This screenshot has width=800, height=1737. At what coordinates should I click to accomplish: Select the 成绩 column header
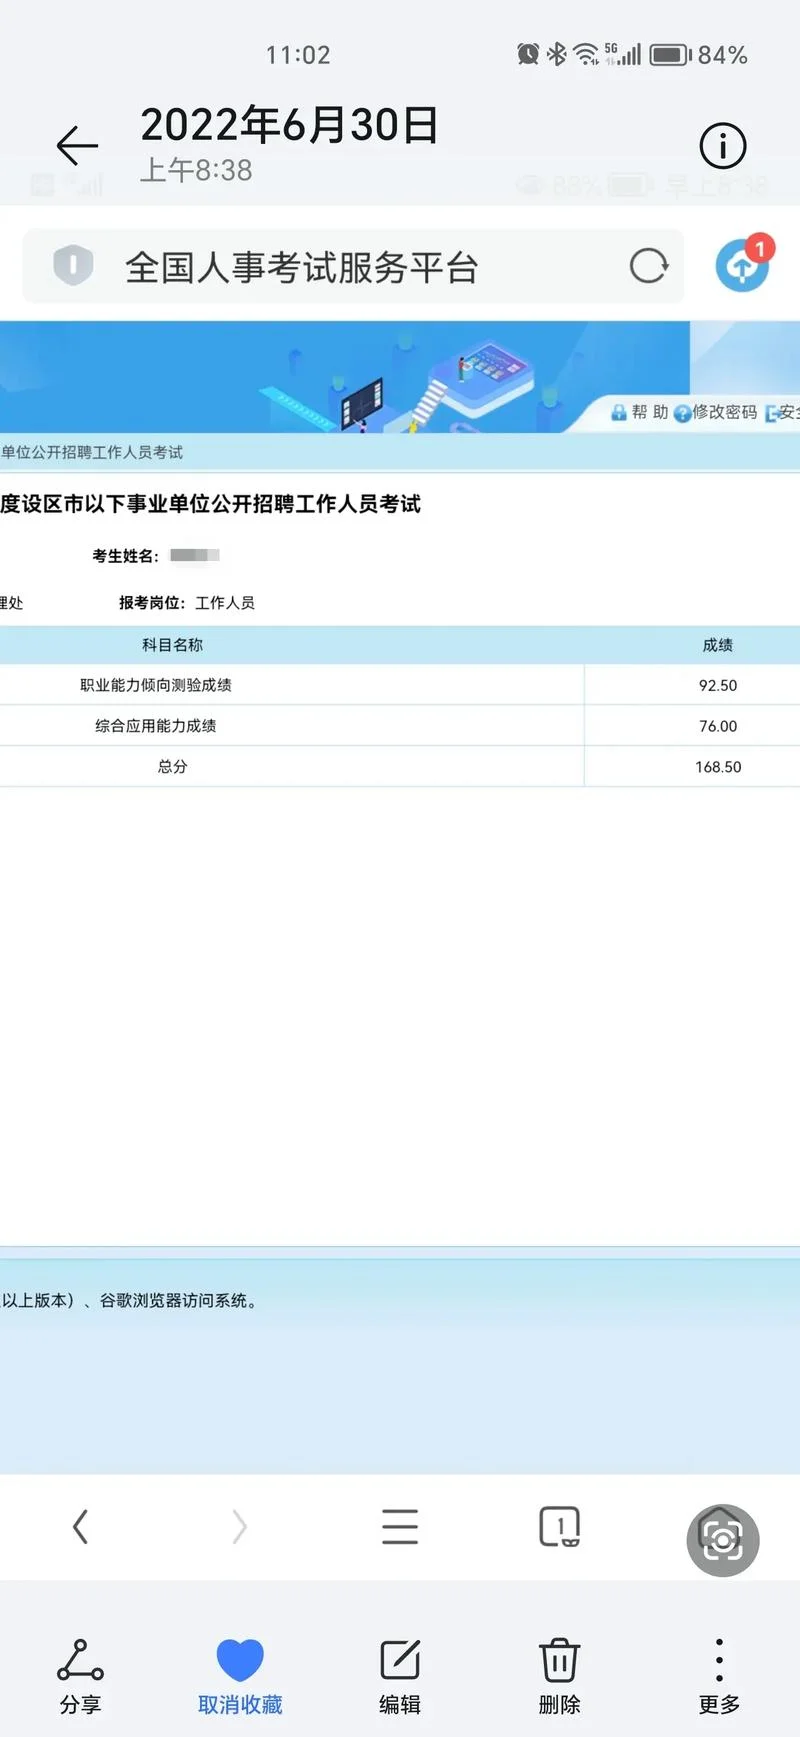click(718, 645)
